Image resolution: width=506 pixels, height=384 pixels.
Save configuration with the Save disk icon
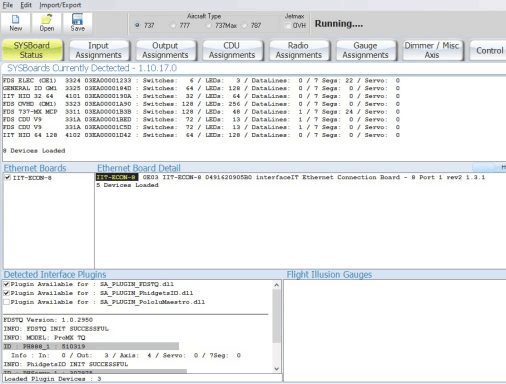pyautogui.click(x=78, y=23)
